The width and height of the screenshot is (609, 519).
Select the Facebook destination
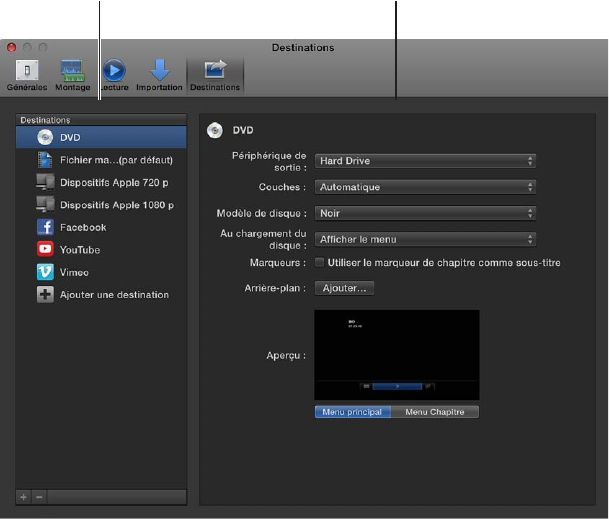click(101, 227)
